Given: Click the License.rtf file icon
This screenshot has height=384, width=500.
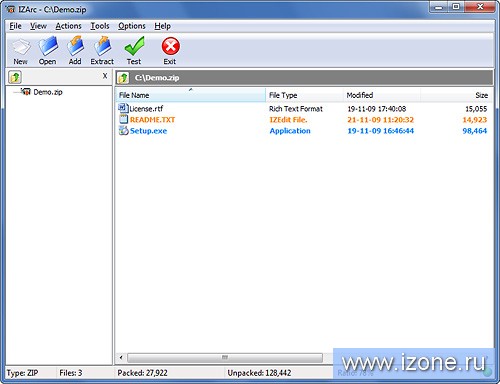Looking at the screenshot, I should pyautogui.click(x=123, y=108).
